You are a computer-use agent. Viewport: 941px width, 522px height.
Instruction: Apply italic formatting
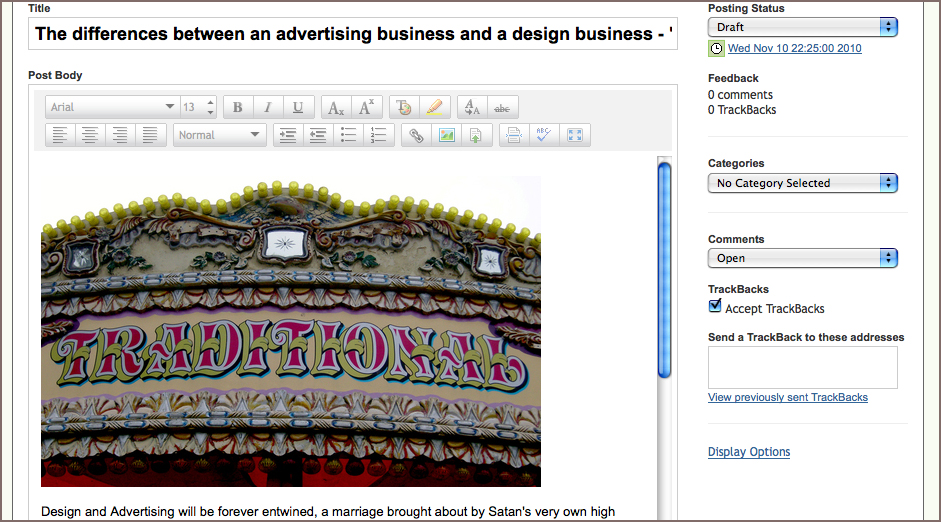pyautogui.click(x=268, y=107)
